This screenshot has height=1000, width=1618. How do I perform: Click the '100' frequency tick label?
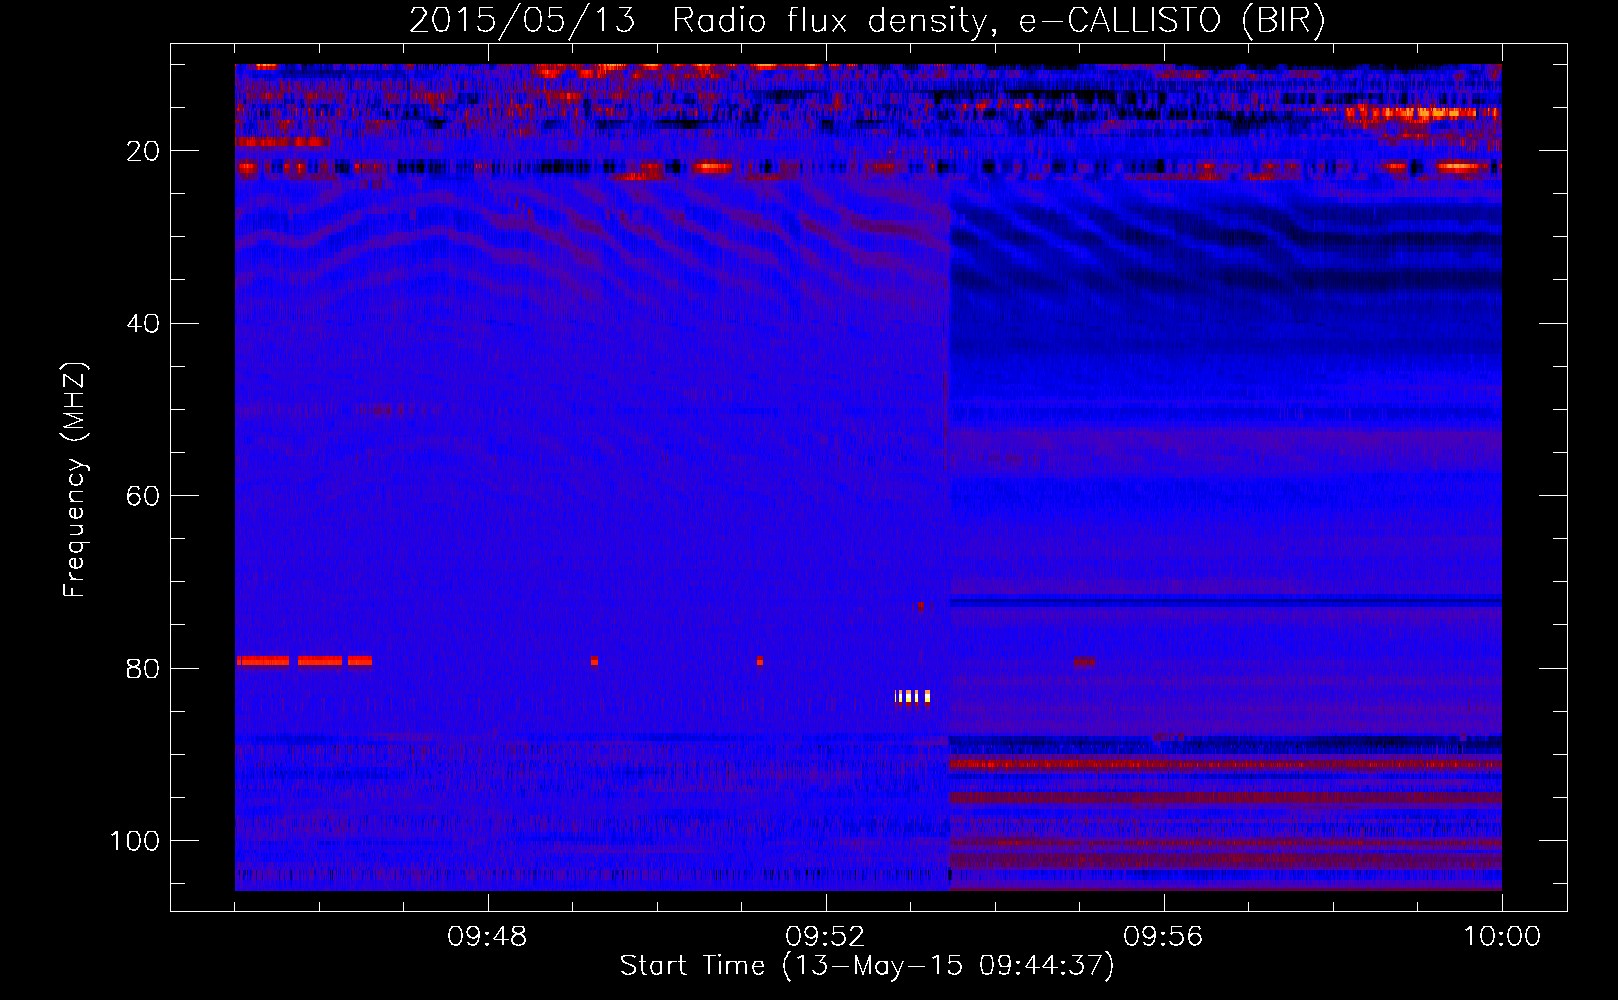point(136,841)
